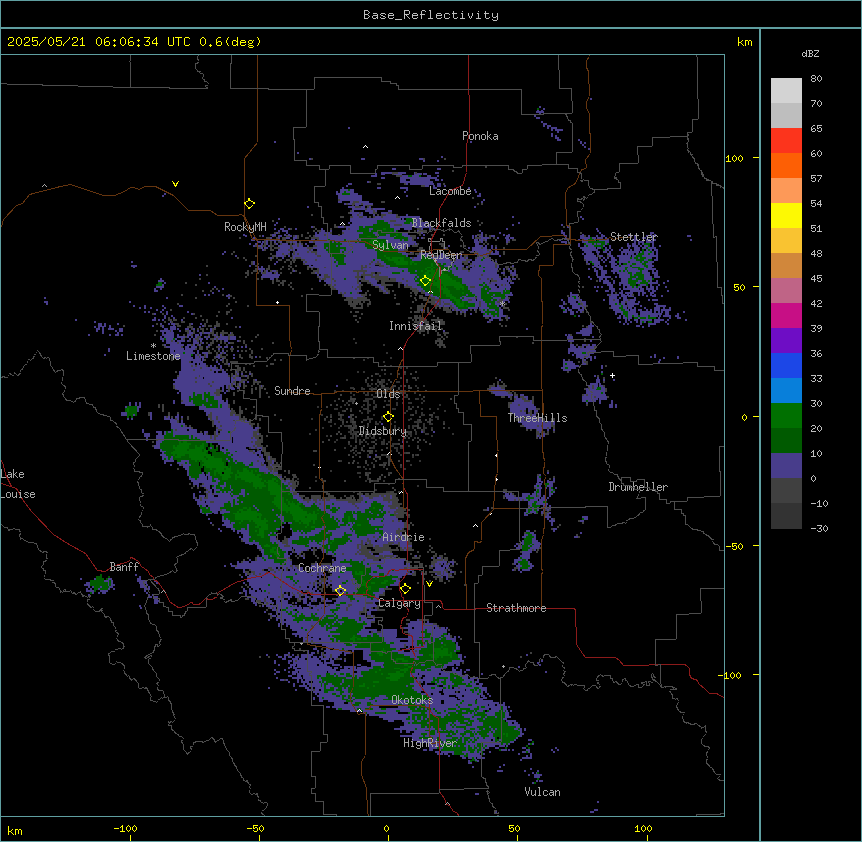Select the magenta 39 to 42 dBZ swatch
The height and width of the screenshot is (842, 862).
(x=786, y=315)
